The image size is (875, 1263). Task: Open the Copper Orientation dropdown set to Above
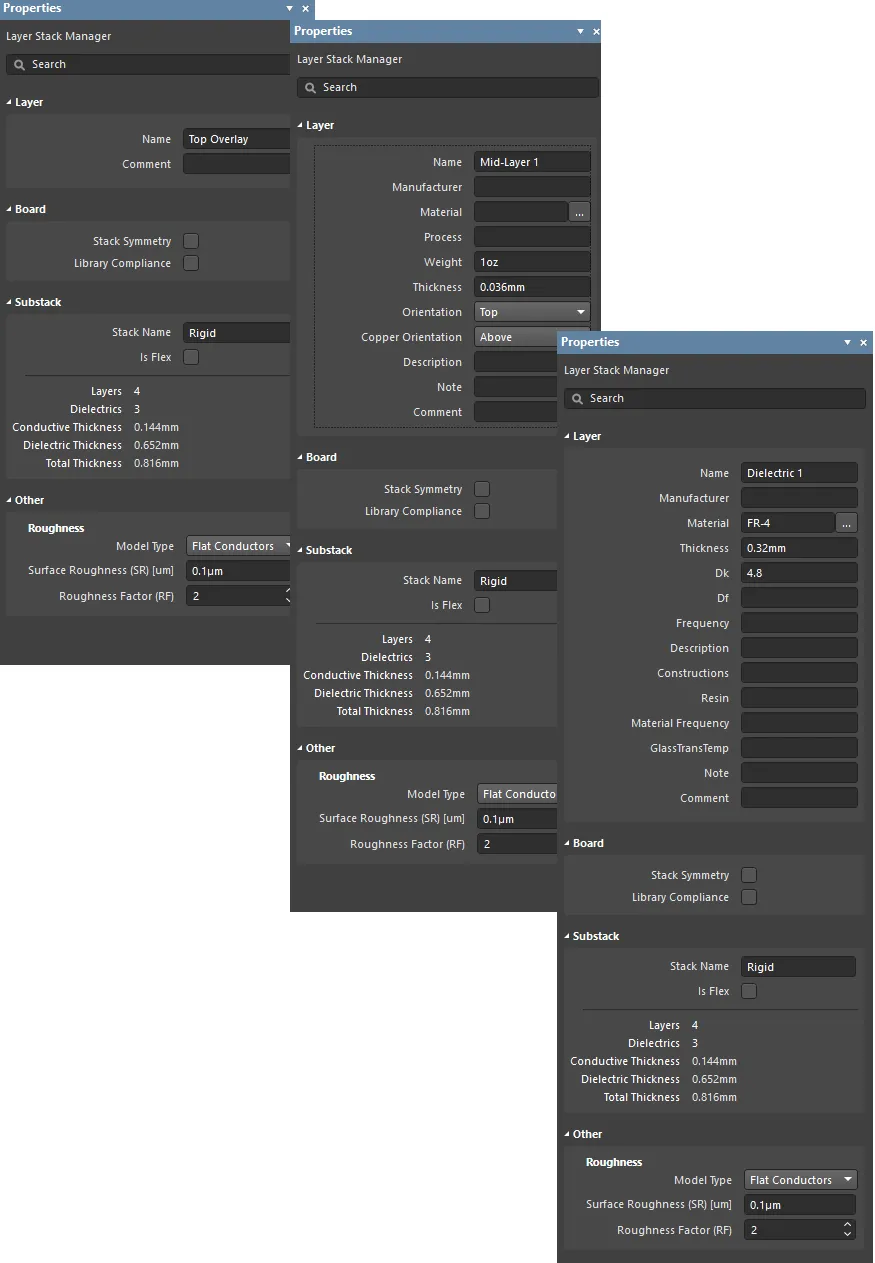pyautogui.click(x=516, y=337)
